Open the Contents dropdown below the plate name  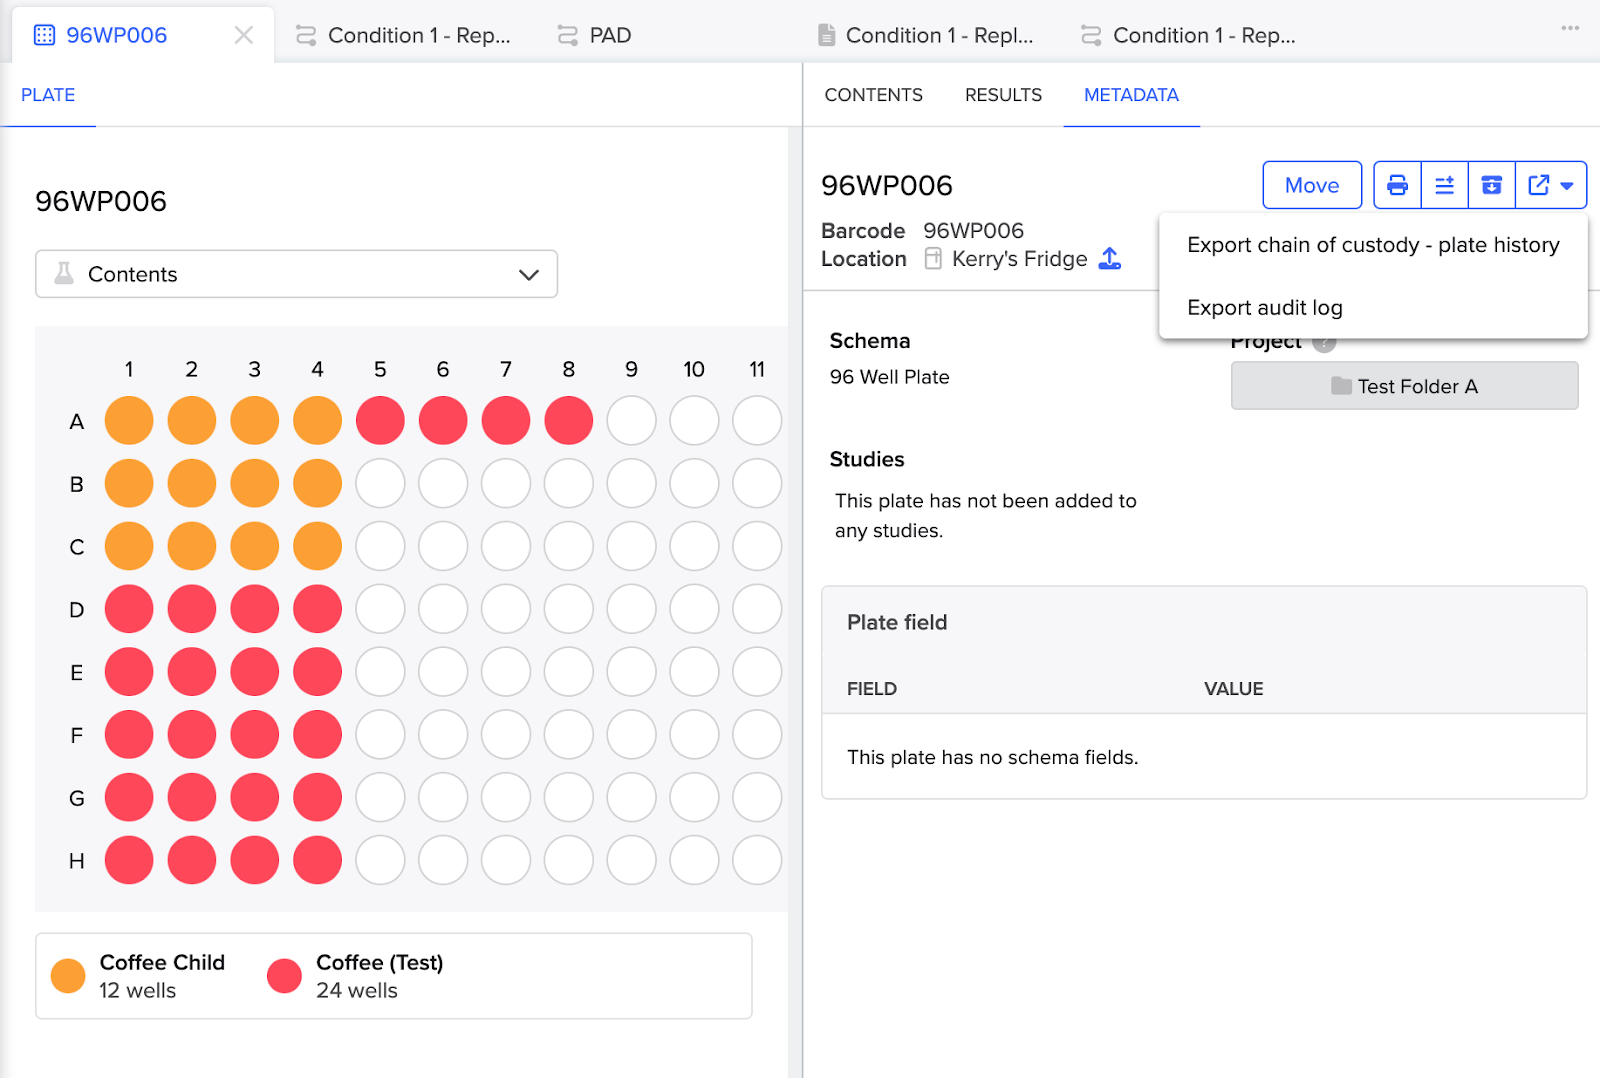click(296, 273)
